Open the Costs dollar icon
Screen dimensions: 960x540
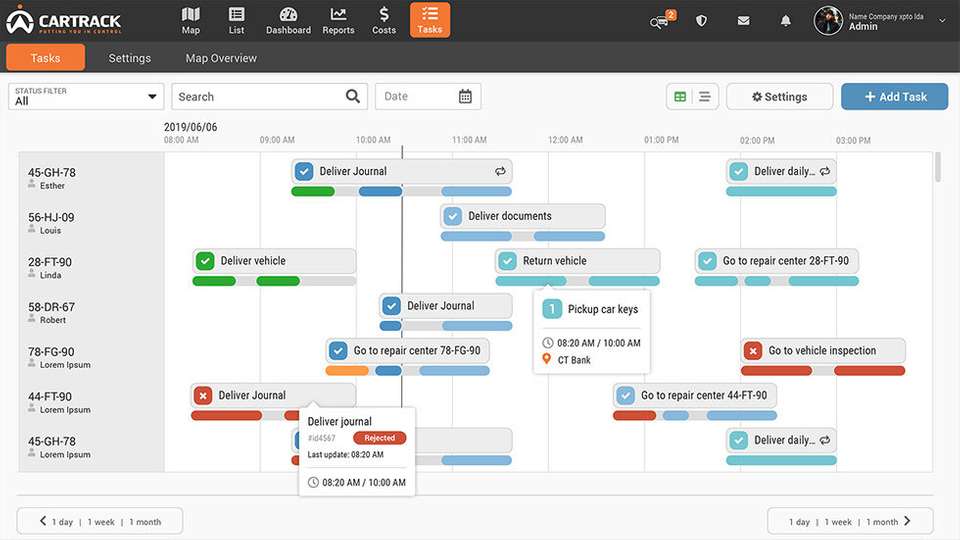click(384, 20)
